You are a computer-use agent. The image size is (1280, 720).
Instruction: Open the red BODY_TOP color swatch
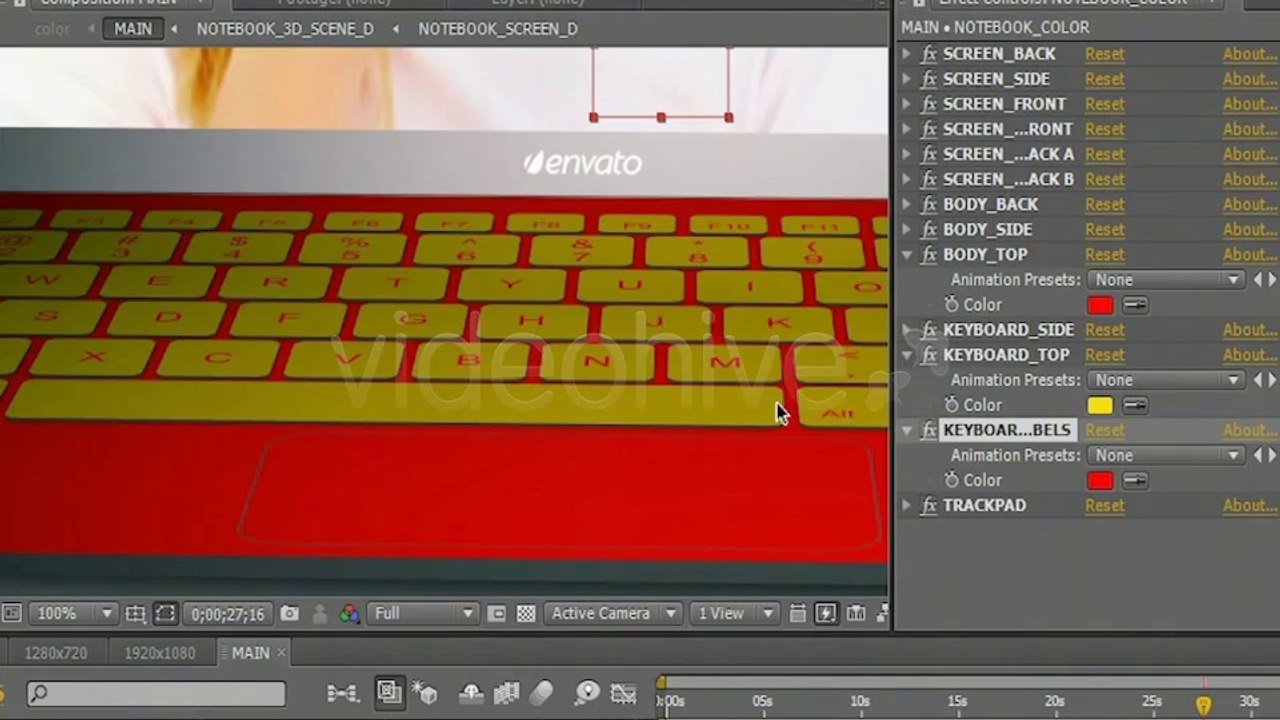tap(1100, 305)
